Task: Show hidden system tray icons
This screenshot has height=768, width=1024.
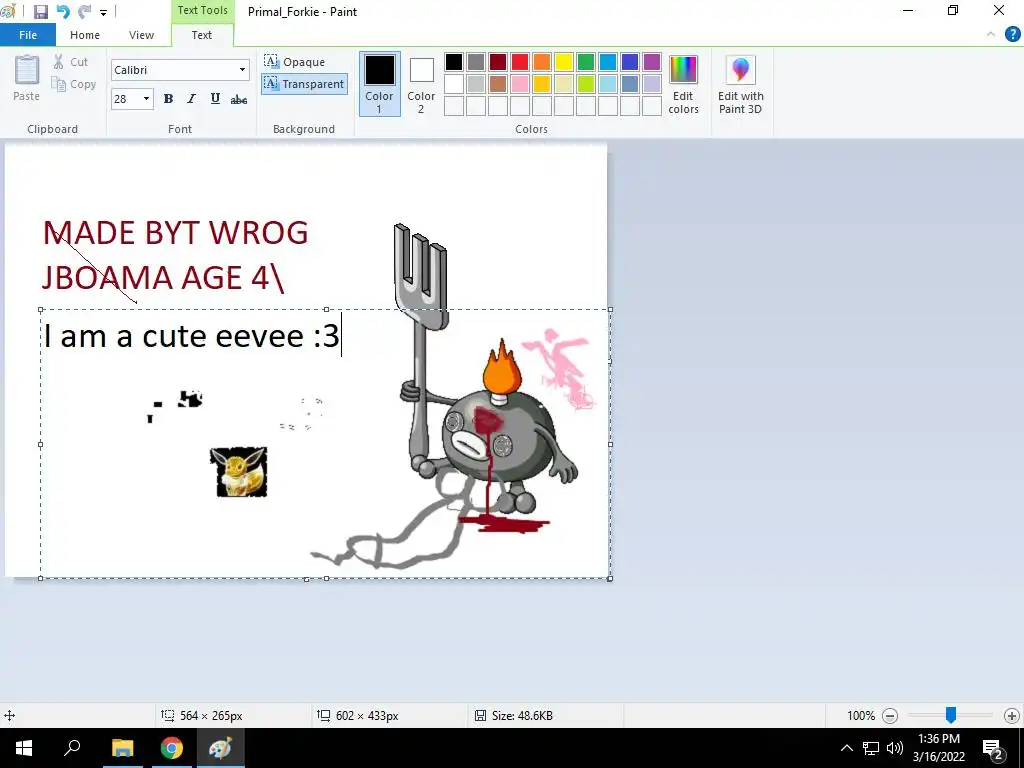Action: click(846, 748)
